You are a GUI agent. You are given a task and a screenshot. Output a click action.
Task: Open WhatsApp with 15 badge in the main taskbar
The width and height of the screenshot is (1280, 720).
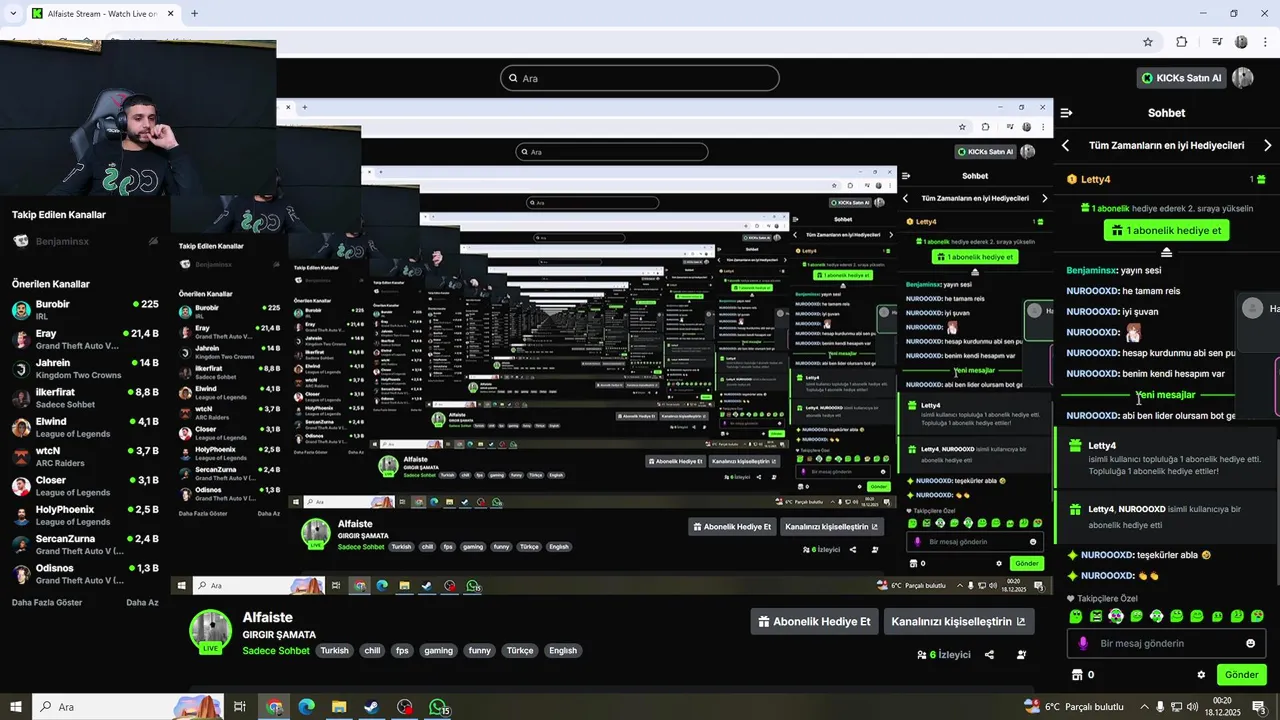point(438,707)
